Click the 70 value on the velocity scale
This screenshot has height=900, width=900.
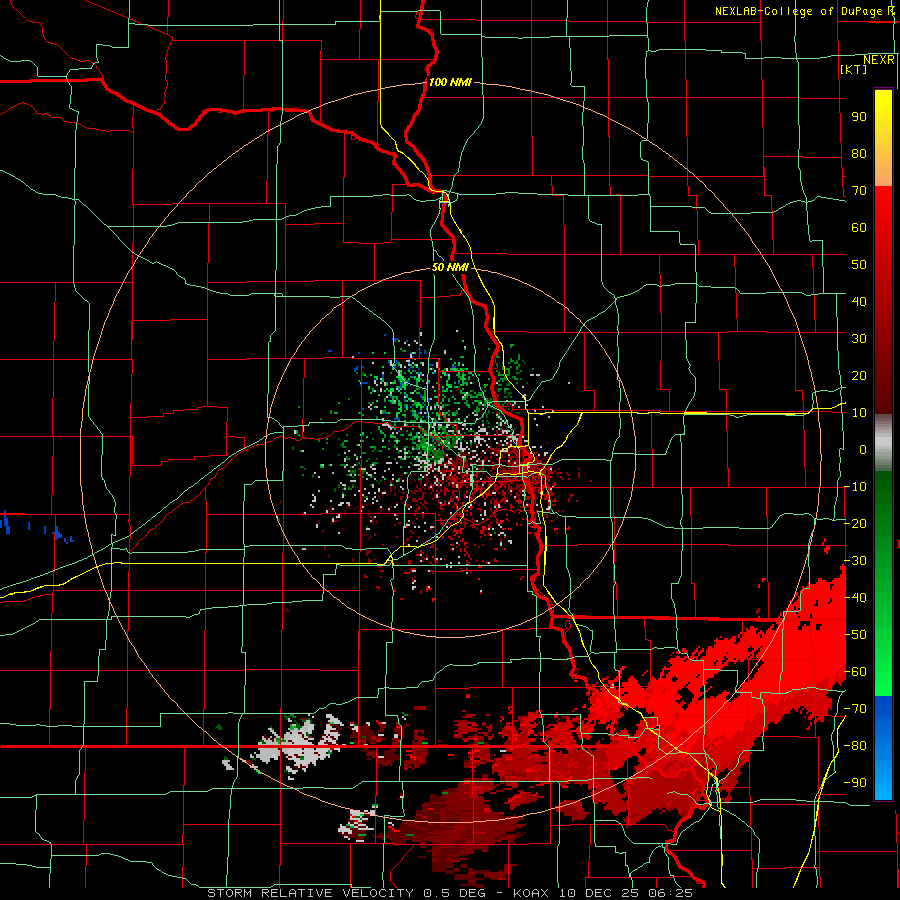(859, 191)
